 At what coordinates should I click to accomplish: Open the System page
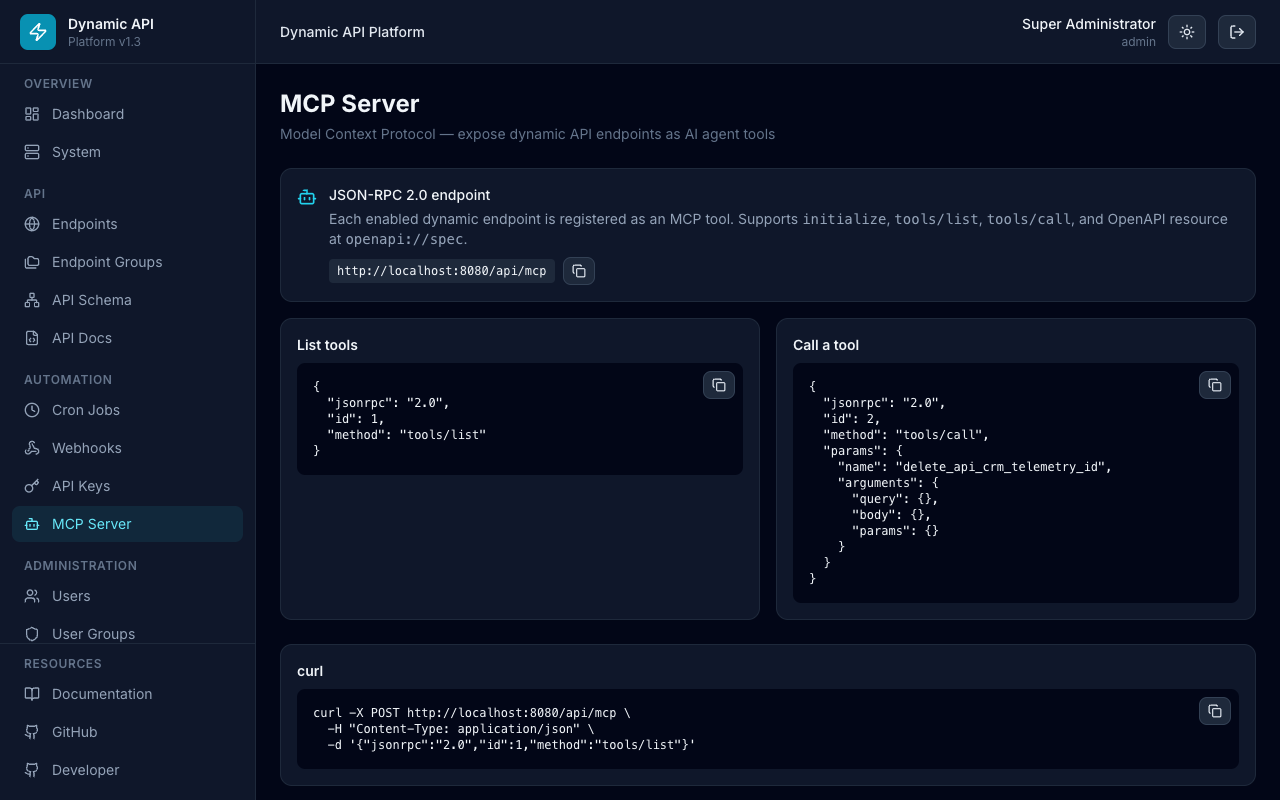[127, 152]
